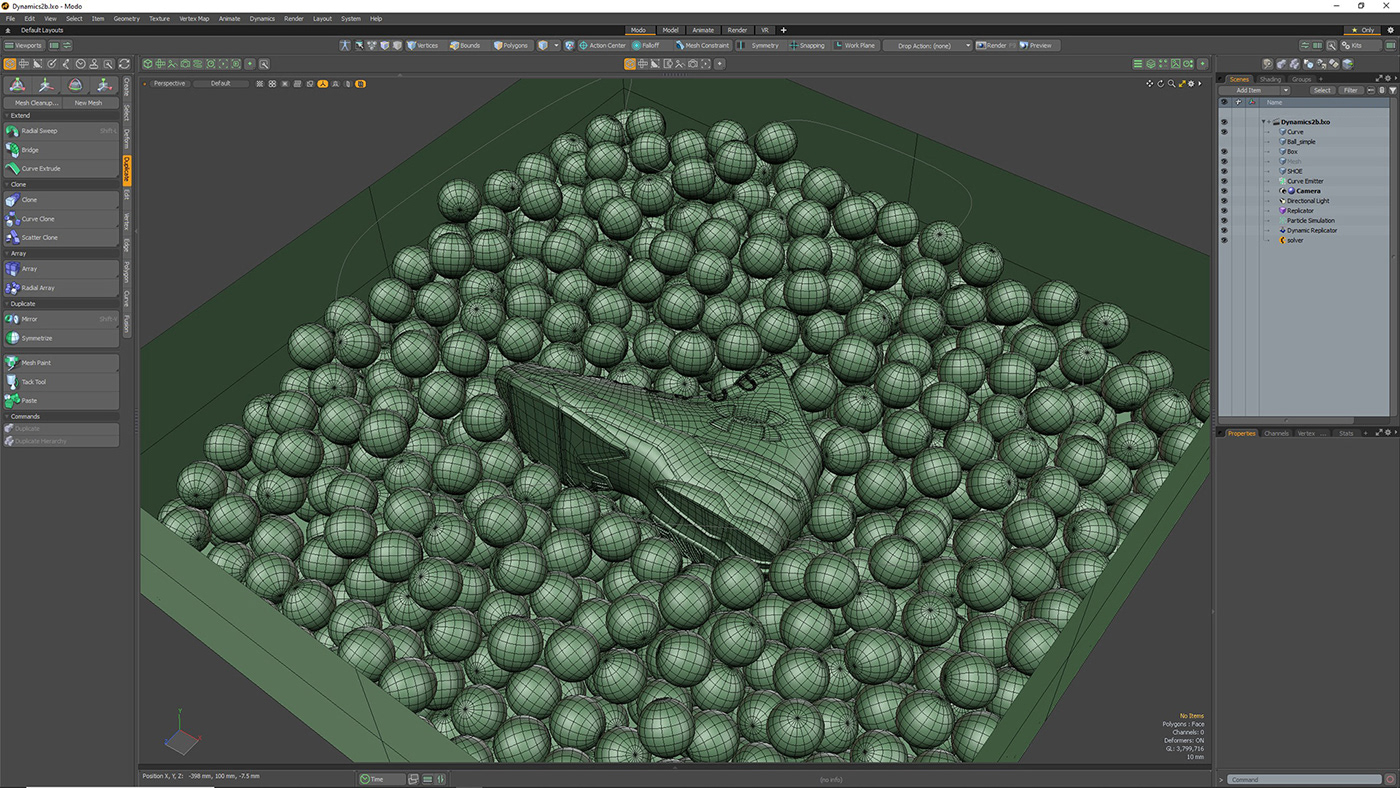Image resolution: width=1400 pixels, height=788 pixels.
Task: Switch to the Shading tab
Action: [1270, 79]
